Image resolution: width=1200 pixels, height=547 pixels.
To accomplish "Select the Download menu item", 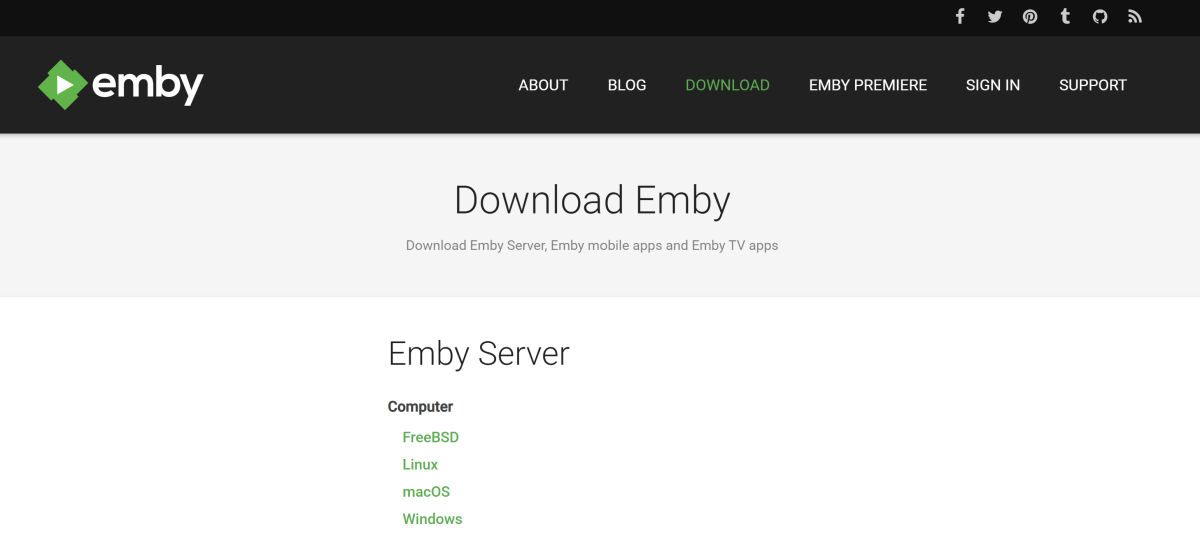I will (x=727, y=85).
